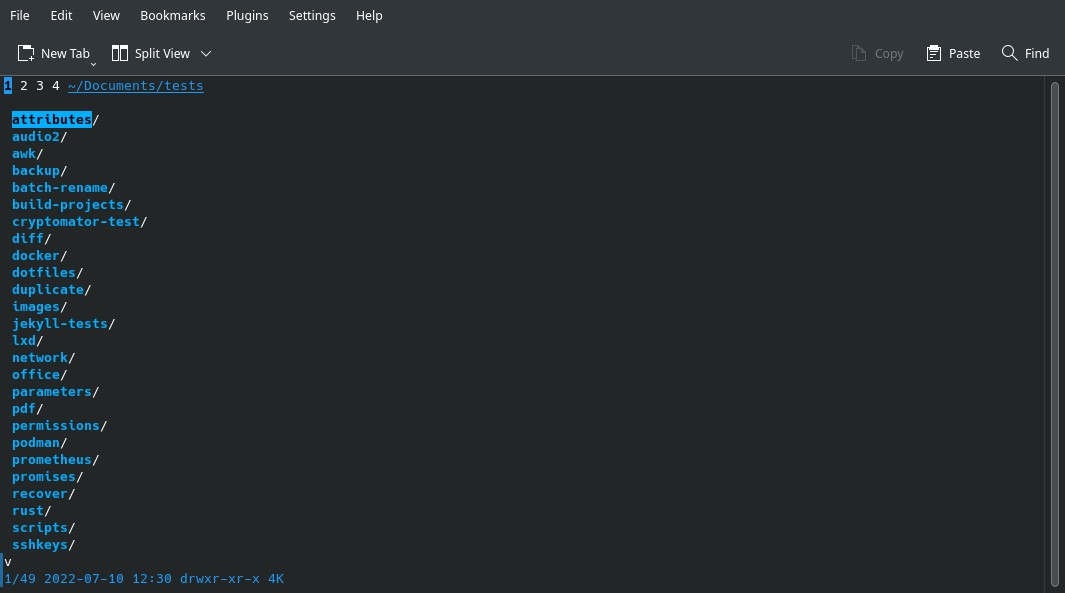The width and height of the screenshot is (1065, 593).
Task: Select the diff directory
Action: pos(28,238)
